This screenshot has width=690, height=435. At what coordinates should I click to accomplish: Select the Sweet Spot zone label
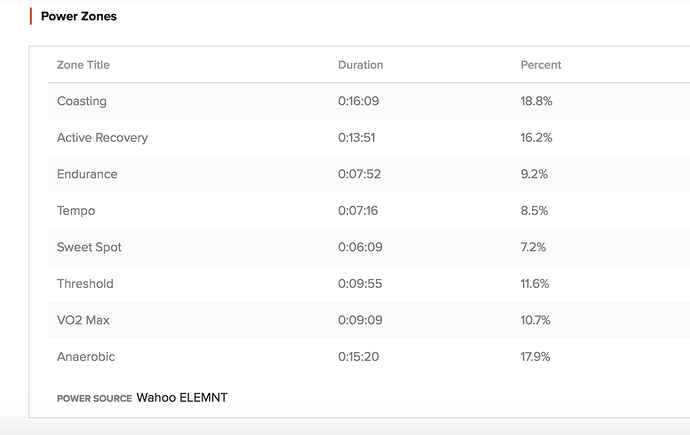(89, 247)
